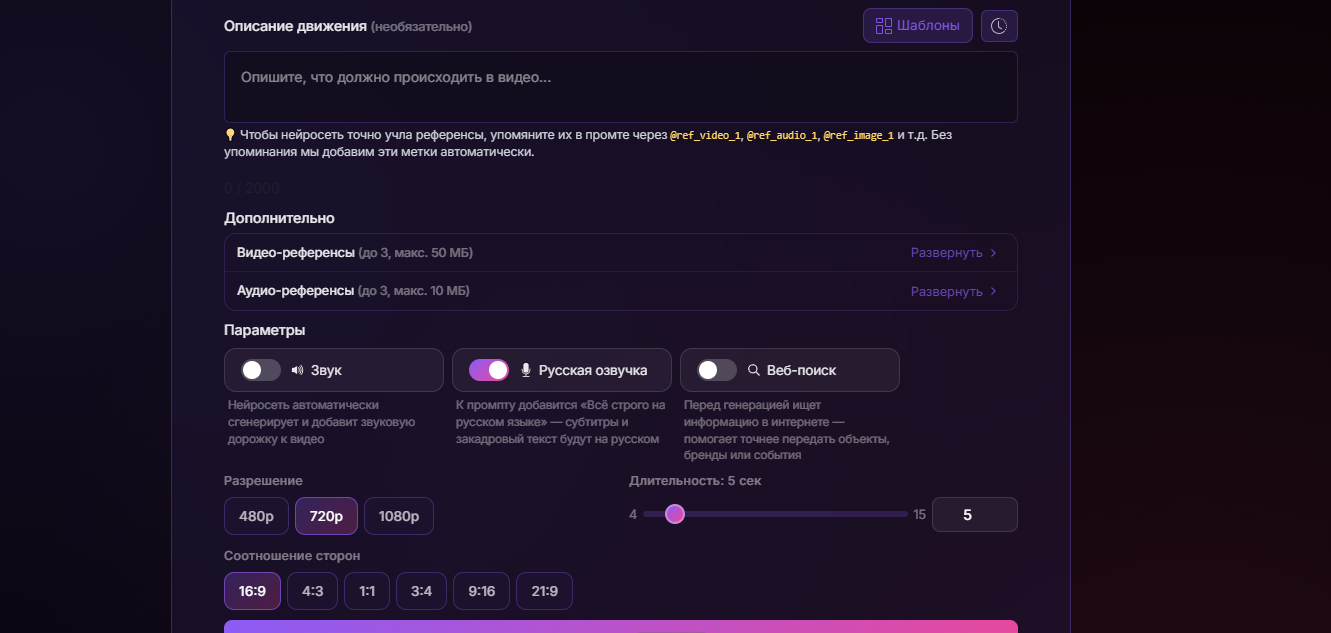
Task: Click the duration number field showing 5
Action: click(x=975, y=515)
